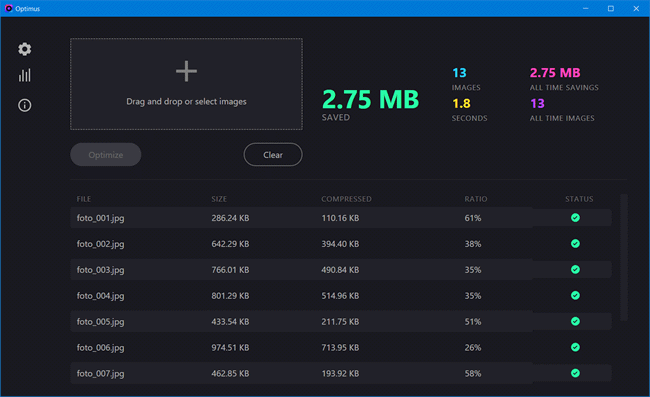Select file name foto_002.jpg

point(100,244)
